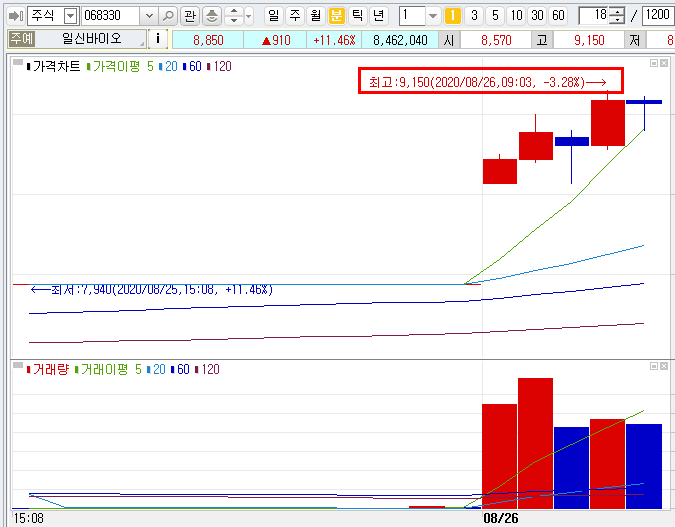Click the 가격차트 legend label
This screenshot has height=527, width=675.
click(53, 66)
